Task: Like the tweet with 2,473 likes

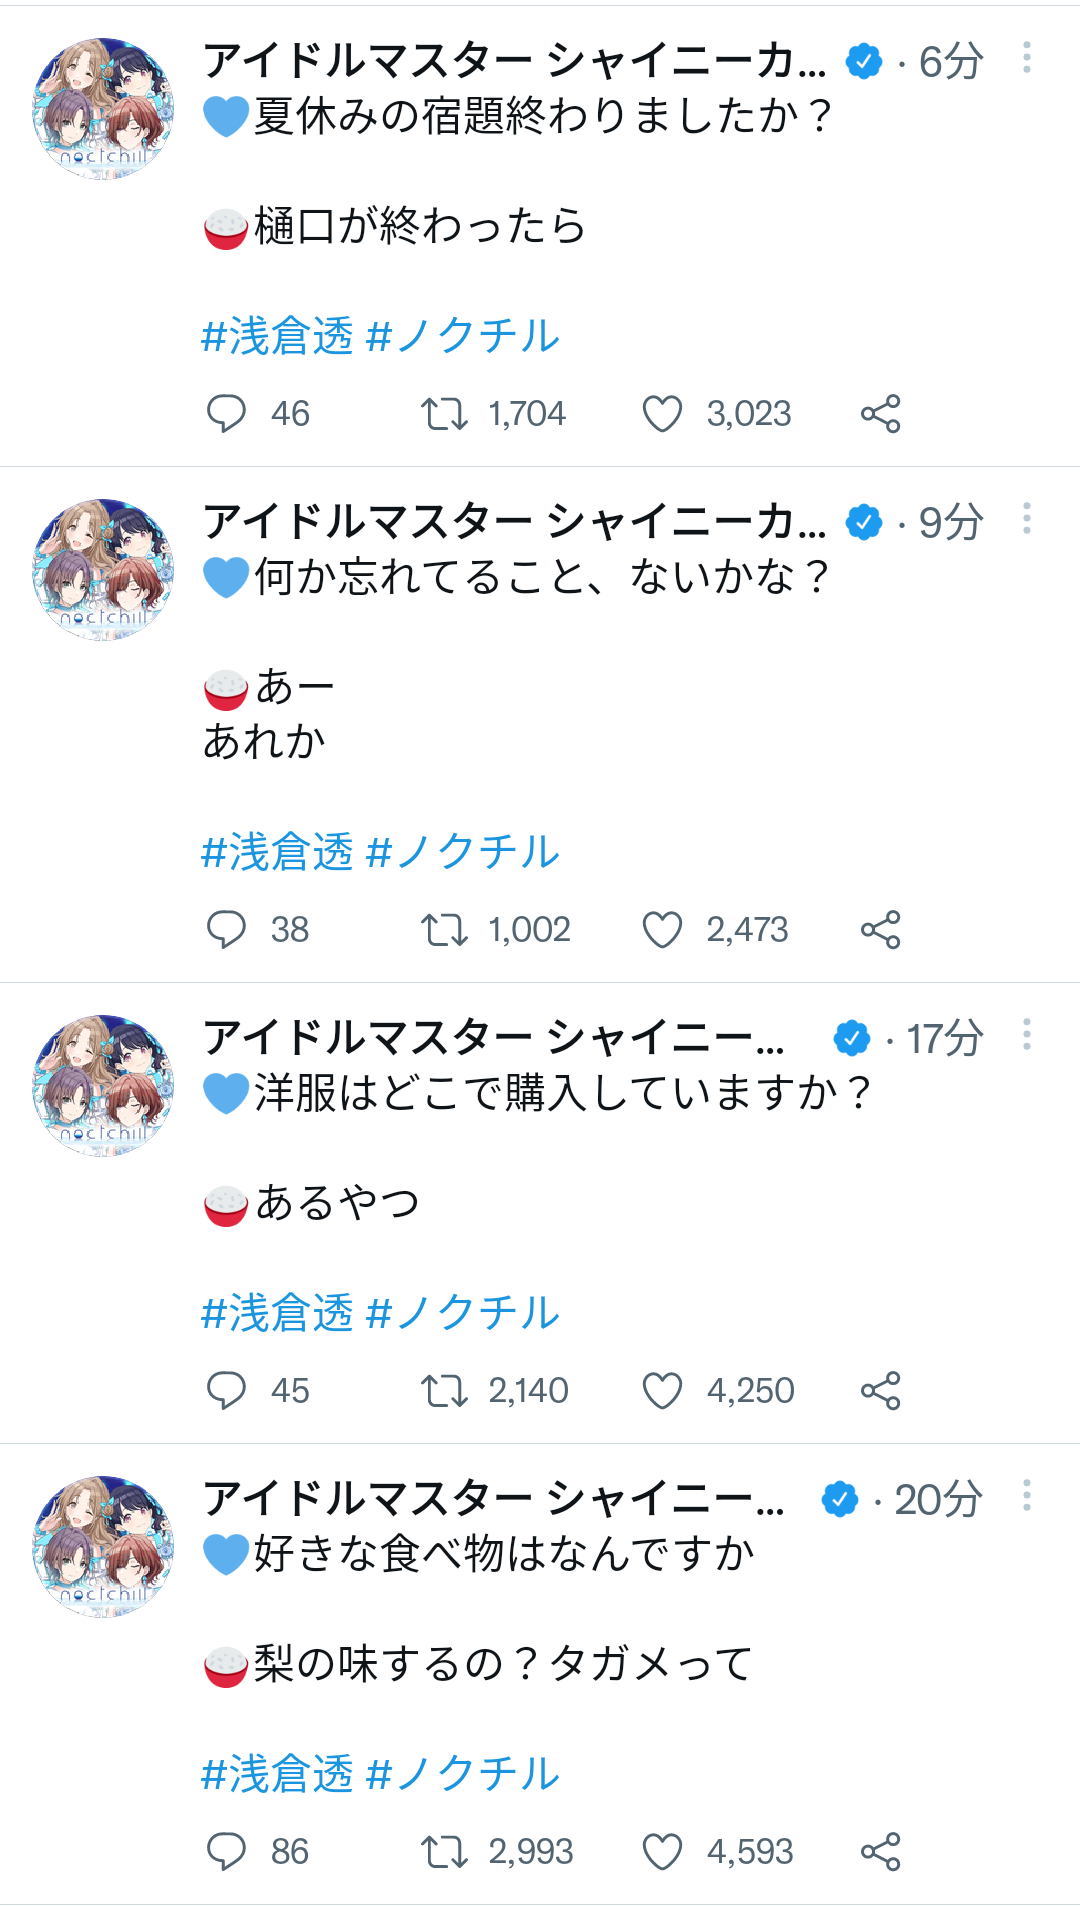Action: [x=662, y=929]
